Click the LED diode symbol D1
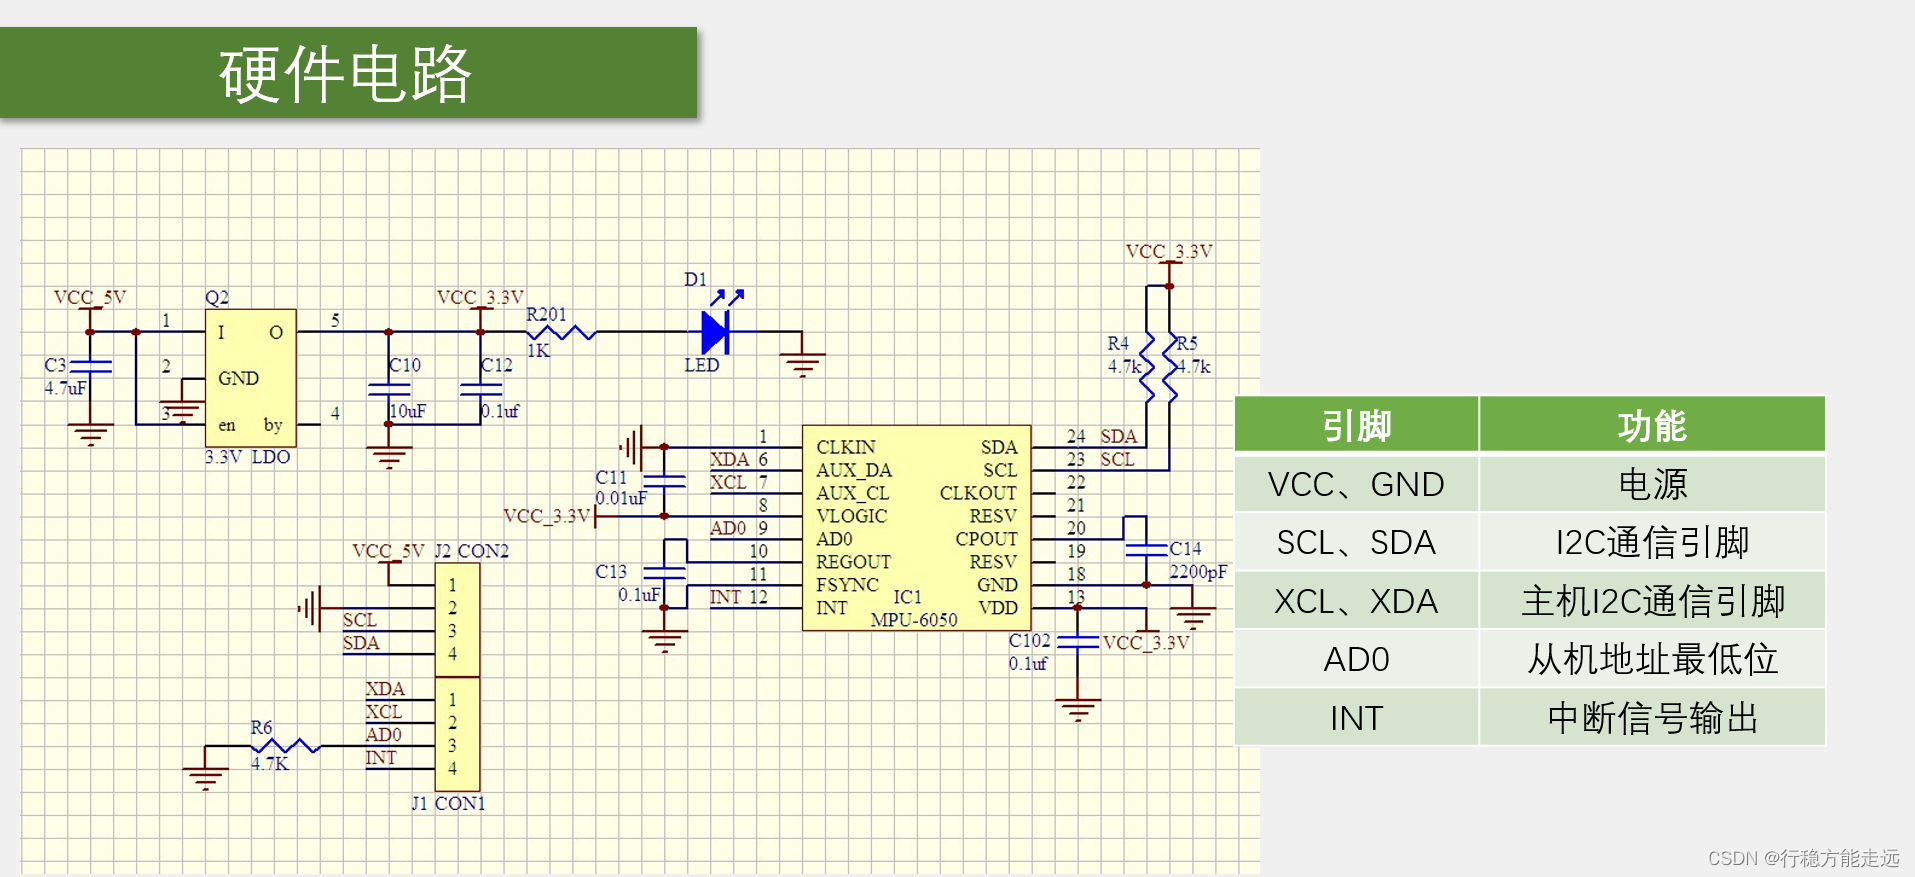 pos(717,331)
